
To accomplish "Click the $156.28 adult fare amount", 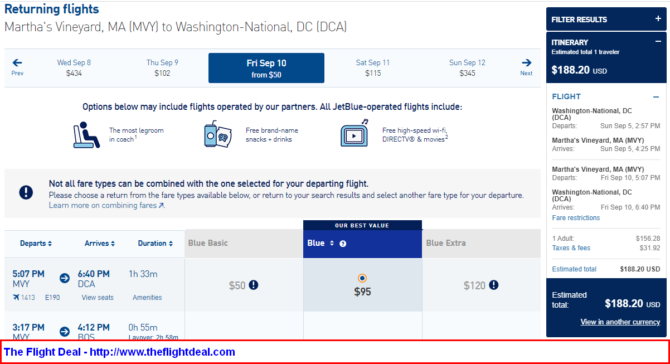I will (x=648, y=238).
